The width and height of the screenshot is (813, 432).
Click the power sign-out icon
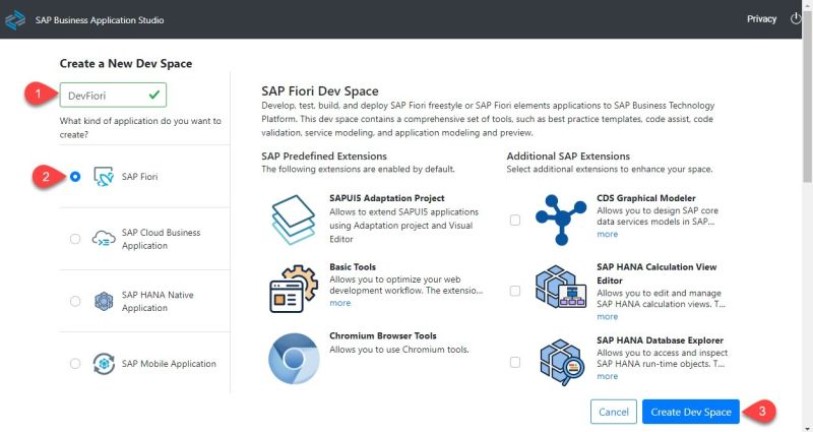(795, 19)
